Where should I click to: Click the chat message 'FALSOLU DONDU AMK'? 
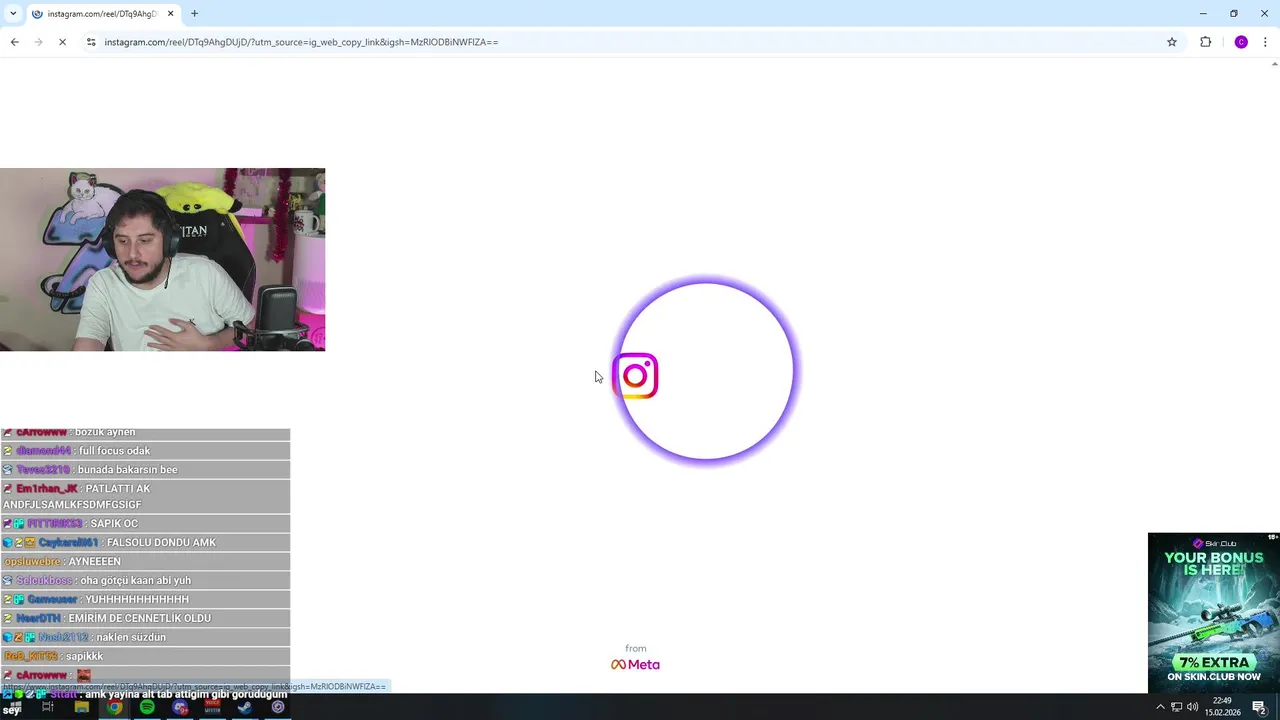pos(161,543)
